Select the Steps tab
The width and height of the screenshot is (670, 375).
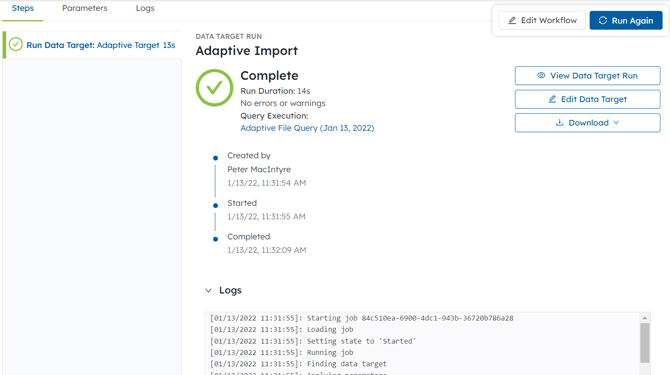pyautogui.click(x=23, y=8)
